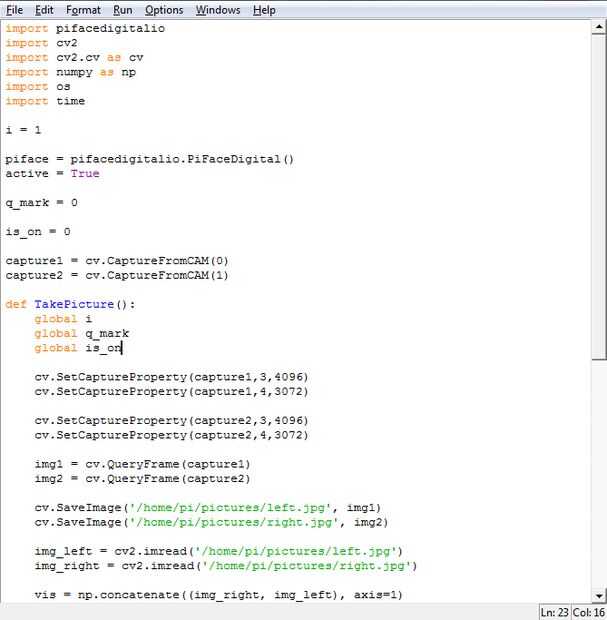This screenshot has width=607, height=620.
Task: Click the Col: 16 status indicator
Action: click(x=588, y=612)
